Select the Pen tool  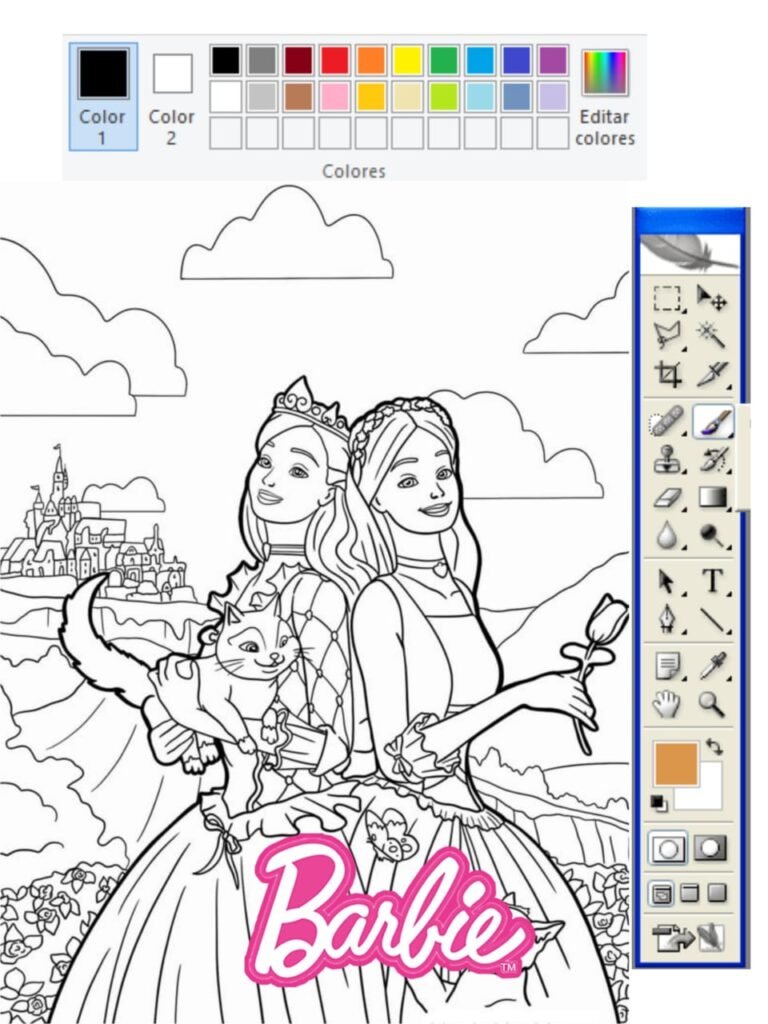pyautogui.click(x=667, y=619)
